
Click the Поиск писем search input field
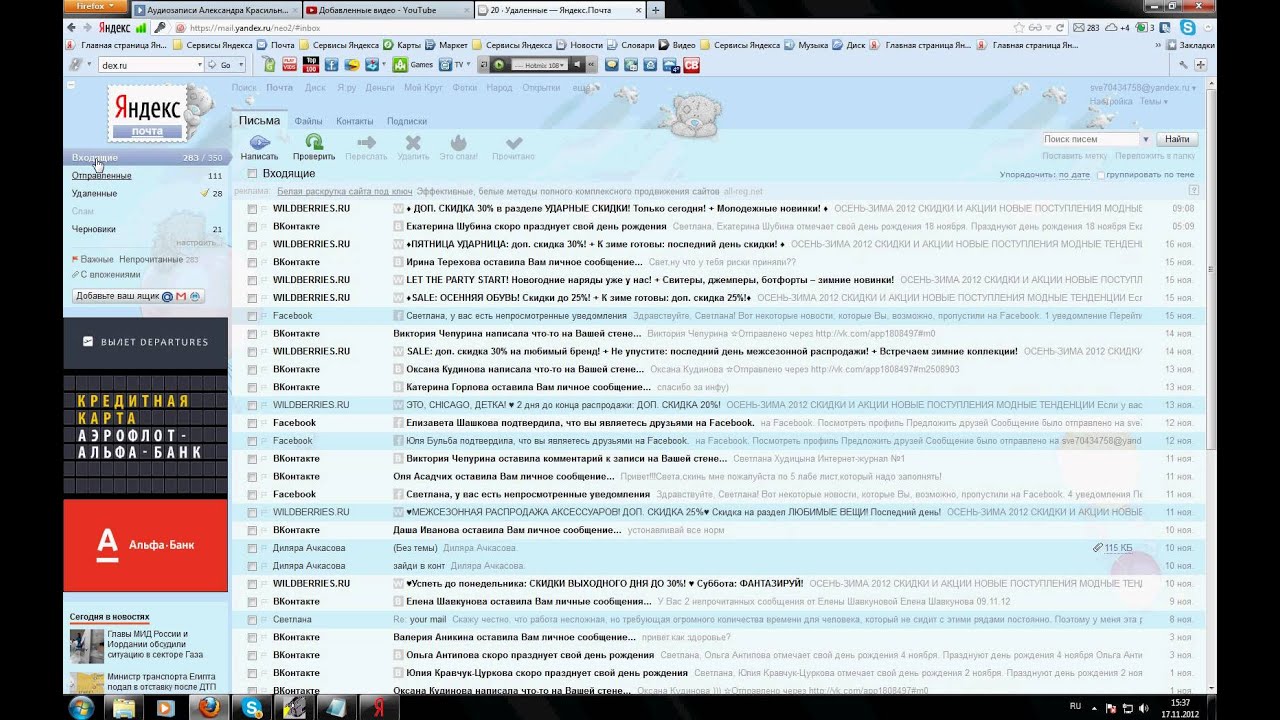pos(1090,139)
